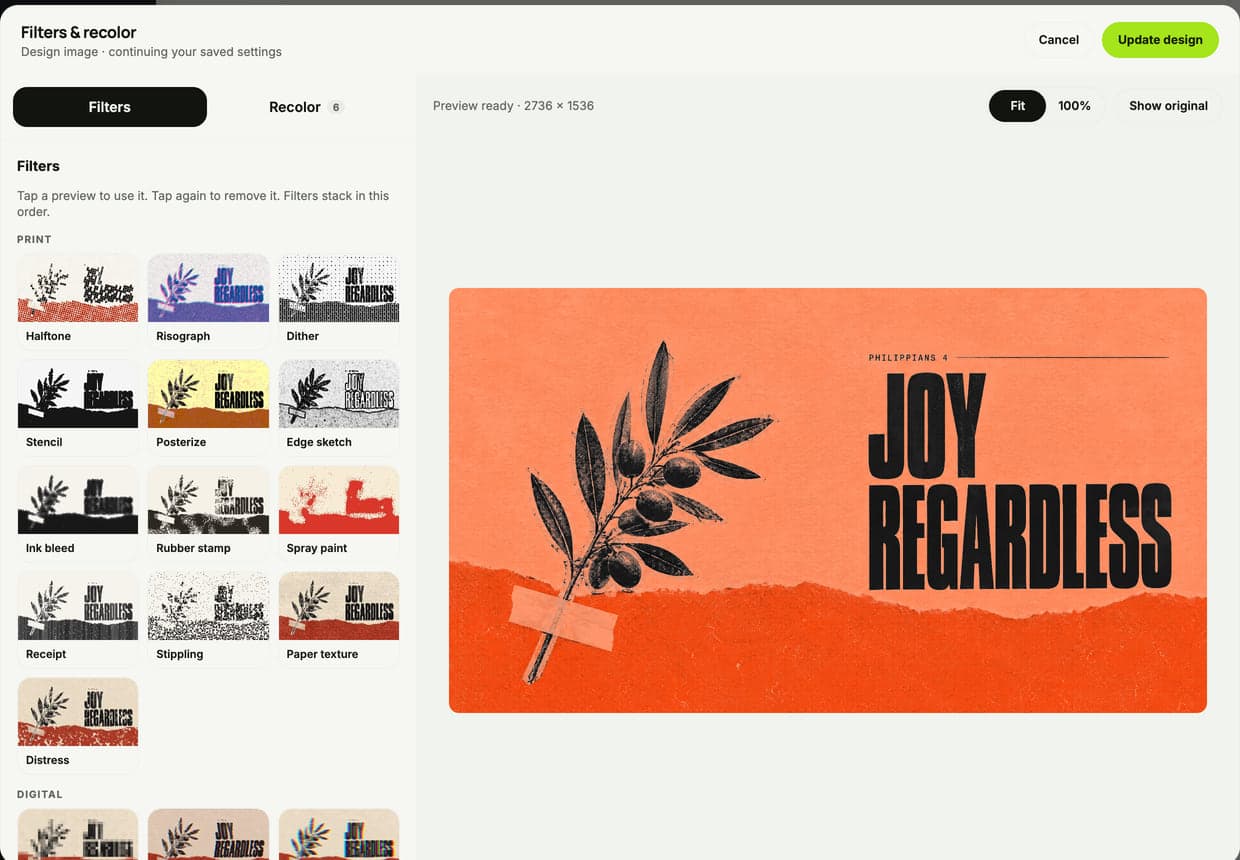Click the "Filters & recolor" dialog title
The image size is (1240, 860).
[x=79, y=32]
